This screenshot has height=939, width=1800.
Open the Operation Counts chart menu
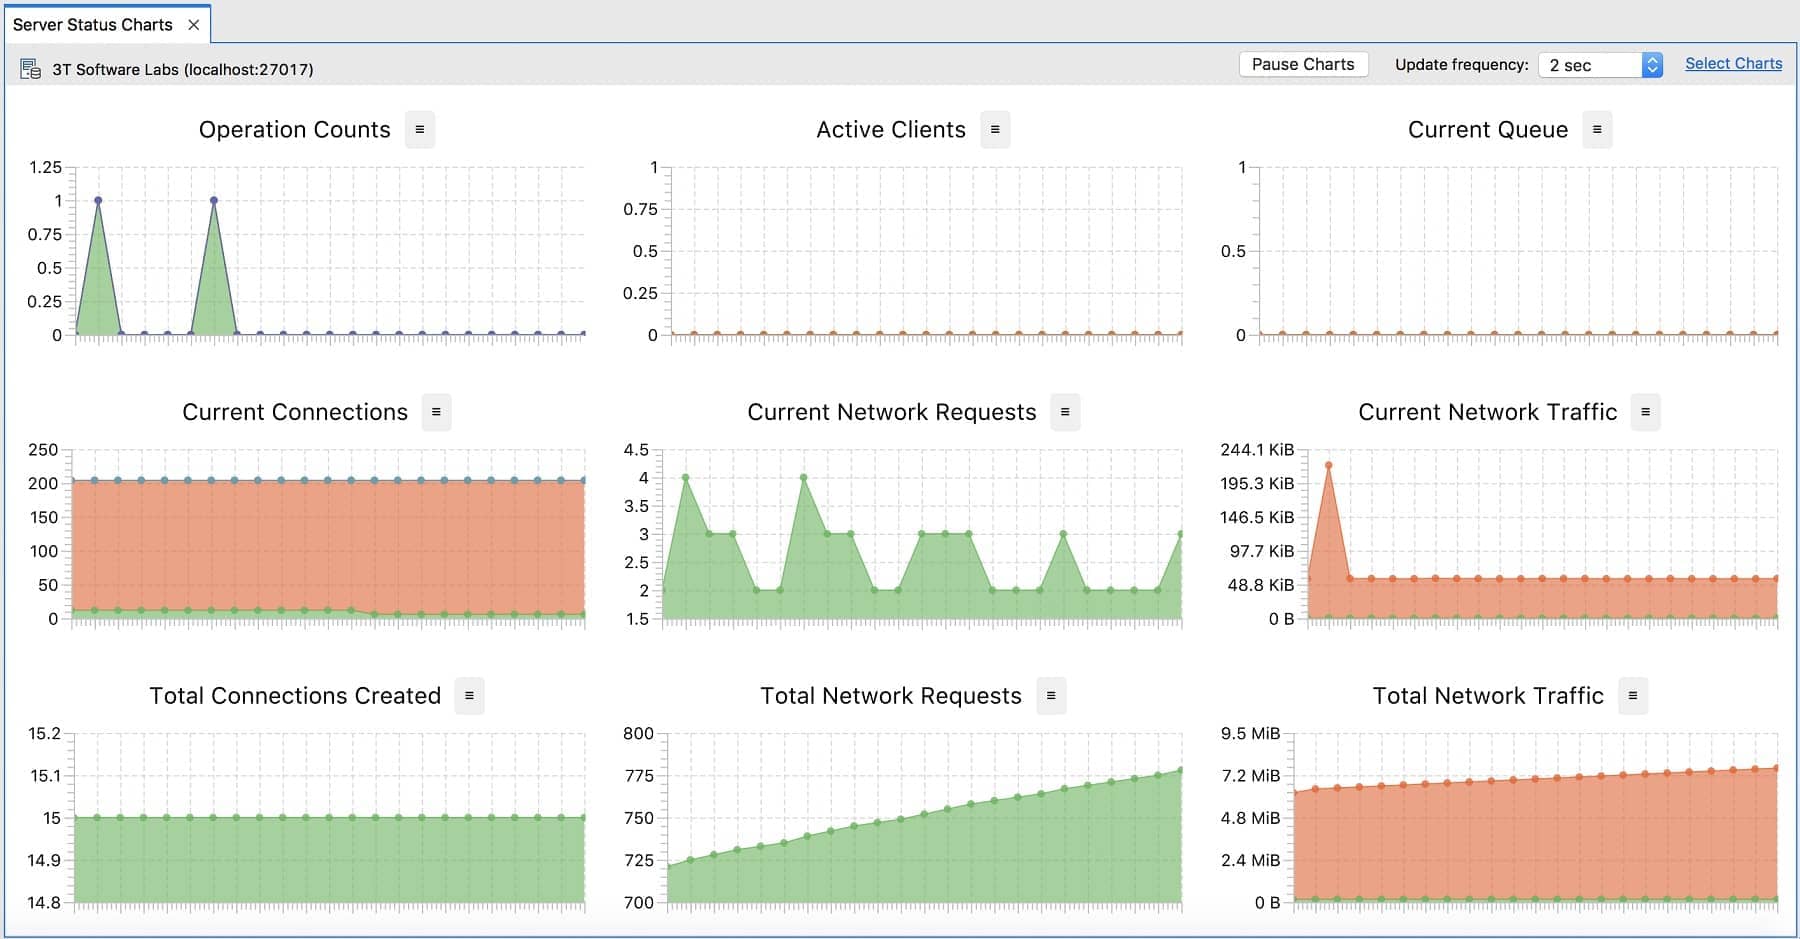(420, 130)
